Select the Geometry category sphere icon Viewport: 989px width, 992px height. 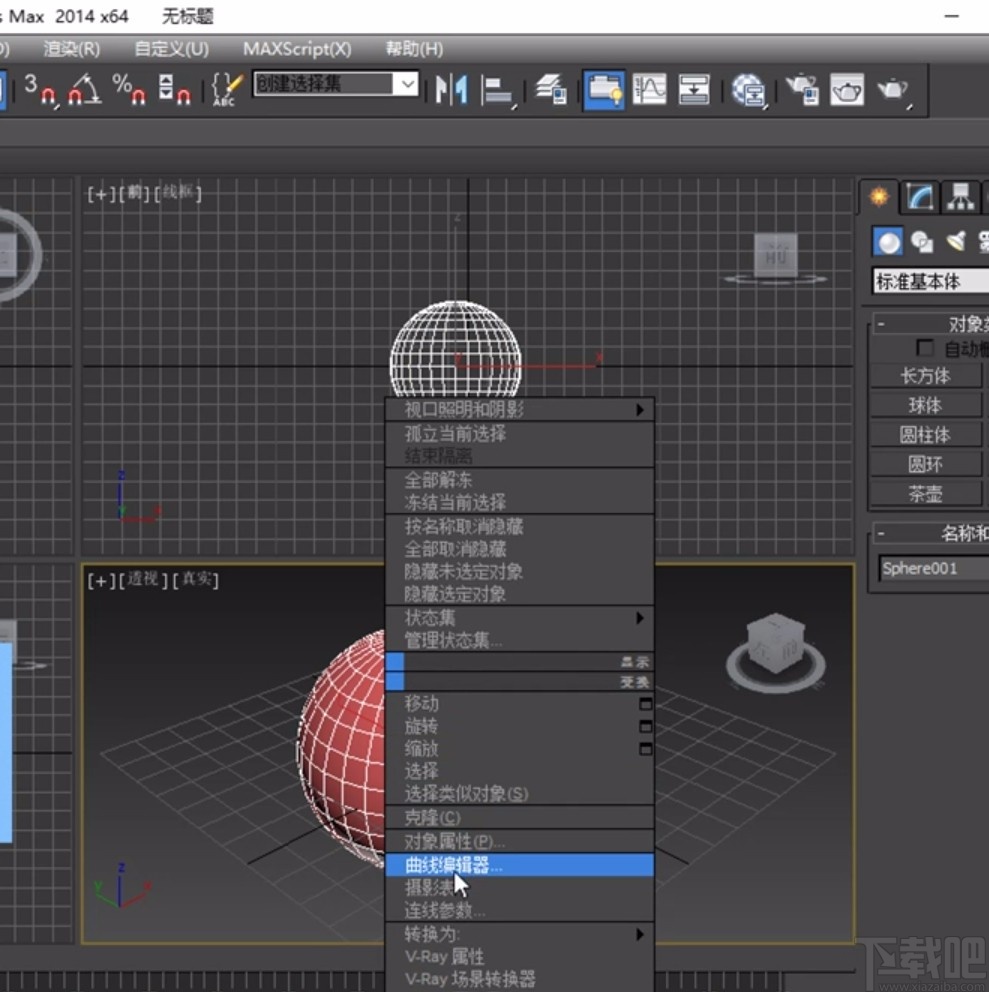tap(888, 242)
